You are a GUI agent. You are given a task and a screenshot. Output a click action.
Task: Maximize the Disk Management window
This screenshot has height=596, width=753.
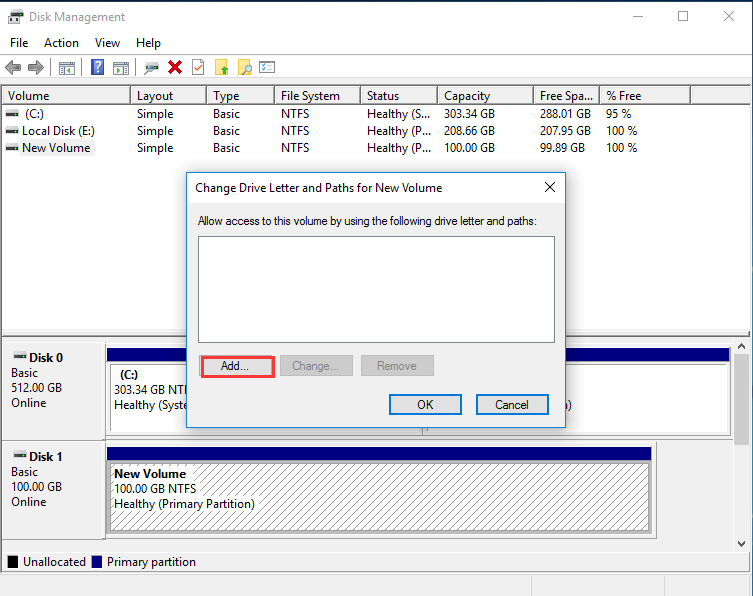tap(683, 16)
